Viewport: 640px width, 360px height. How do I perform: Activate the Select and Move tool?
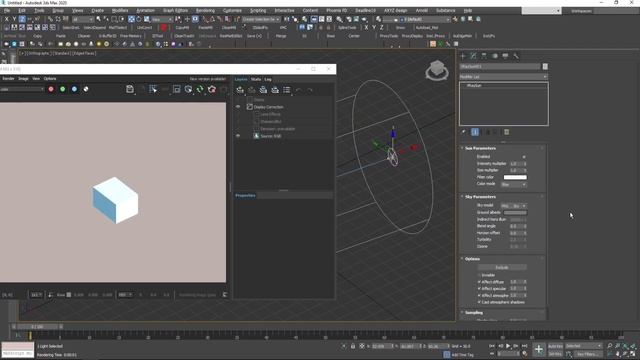tap(131, 19)
